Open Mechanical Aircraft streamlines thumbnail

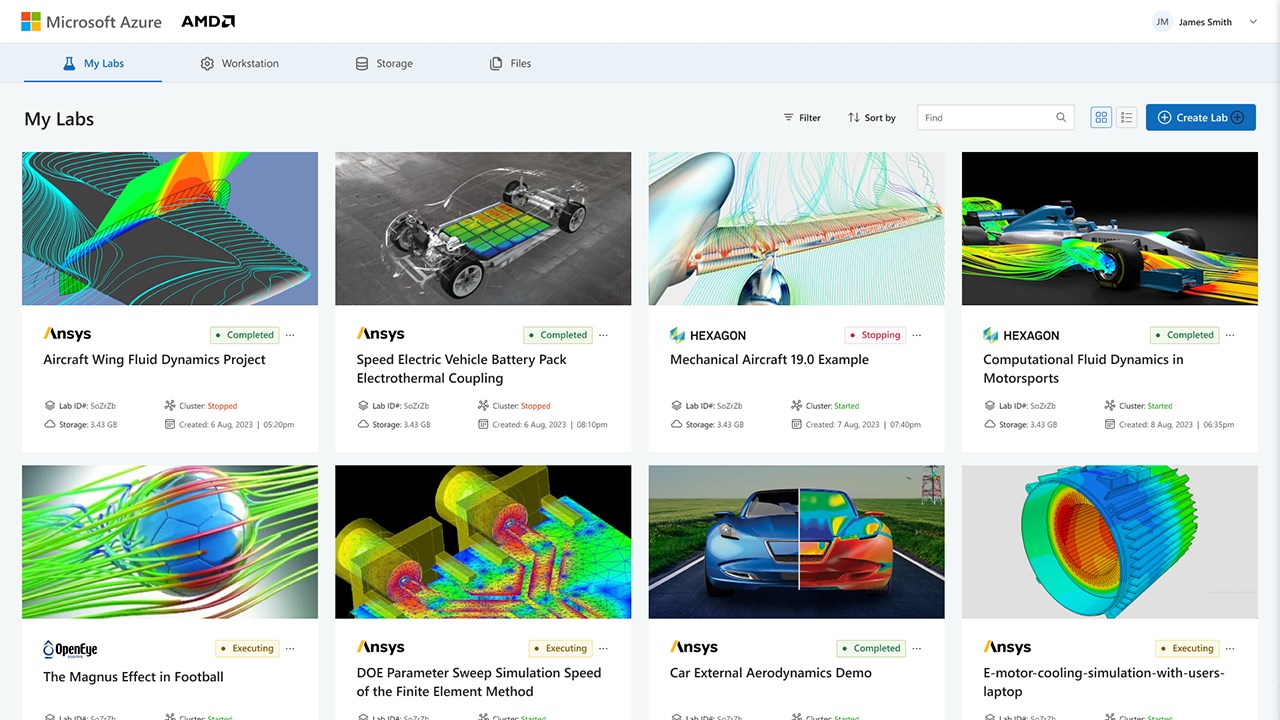pyautogui.click(x=796, y=228)
